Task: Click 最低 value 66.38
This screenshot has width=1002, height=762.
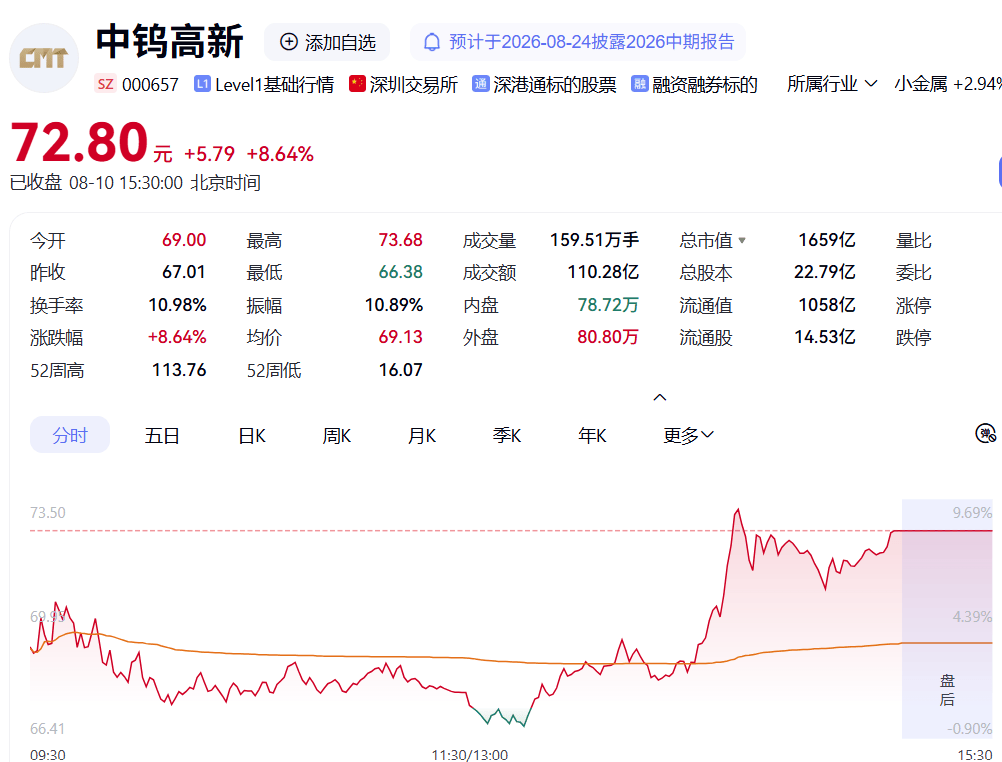Action: point(401,272)
